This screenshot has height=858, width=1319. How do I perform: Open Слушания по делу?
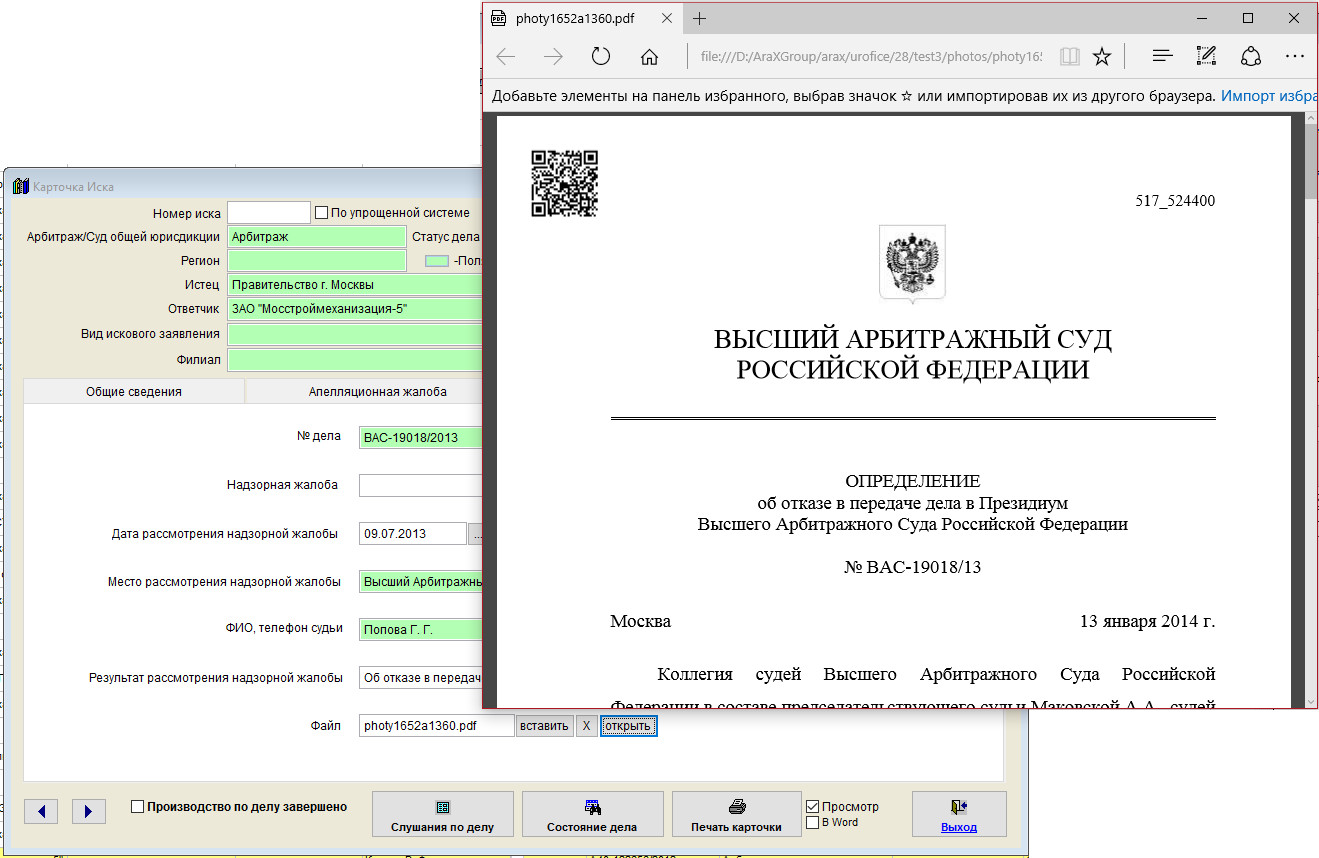[443, 814]
